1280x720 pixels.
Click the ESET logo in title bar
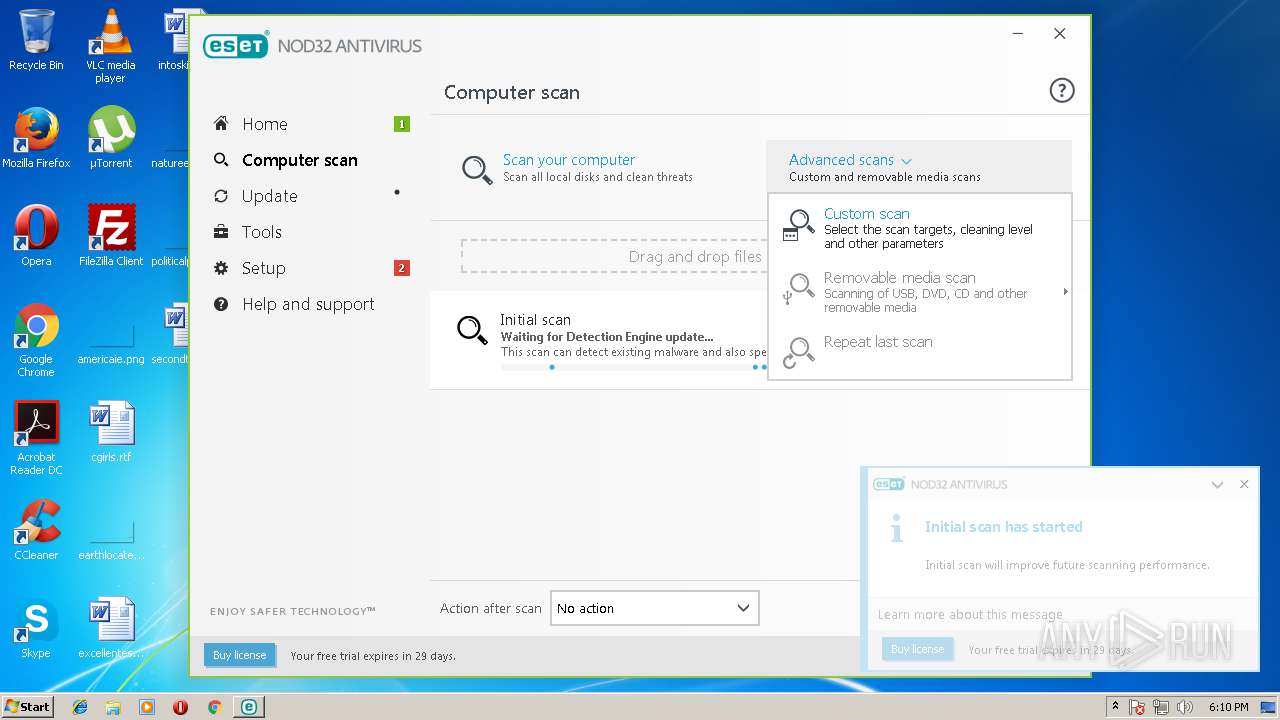[x=236, y=46]
